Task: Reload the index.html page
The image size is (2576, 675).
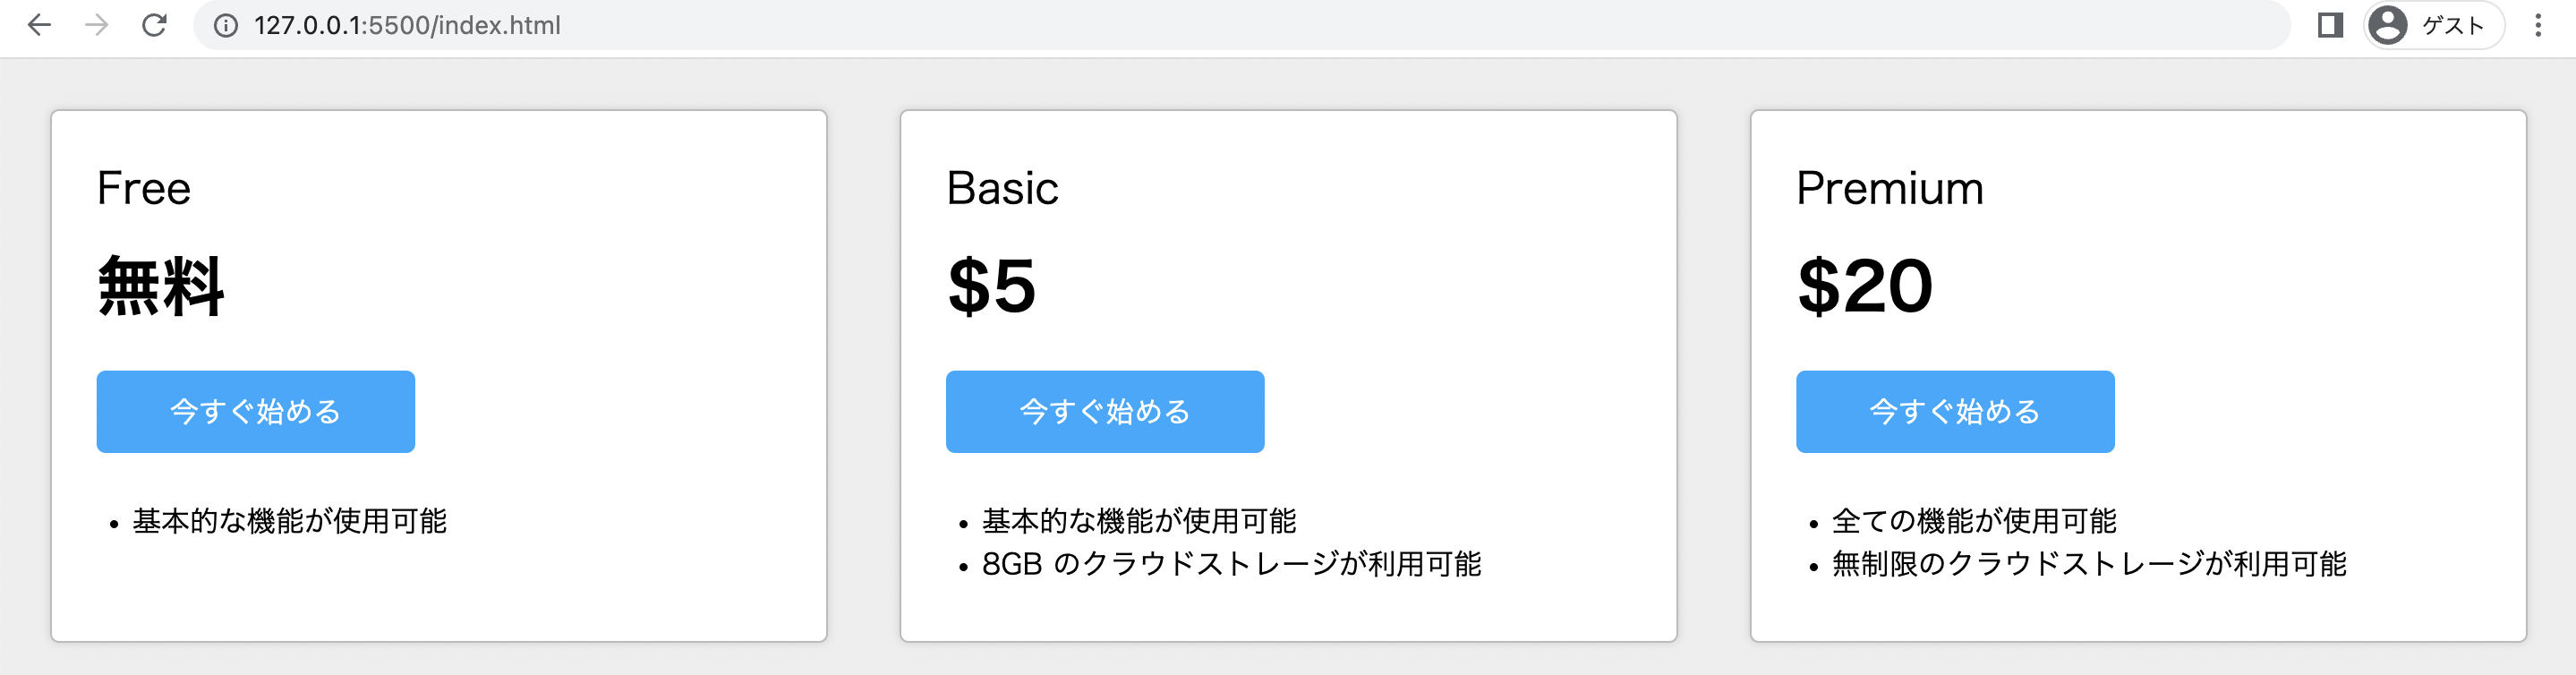Action: [x=155, y=25]
